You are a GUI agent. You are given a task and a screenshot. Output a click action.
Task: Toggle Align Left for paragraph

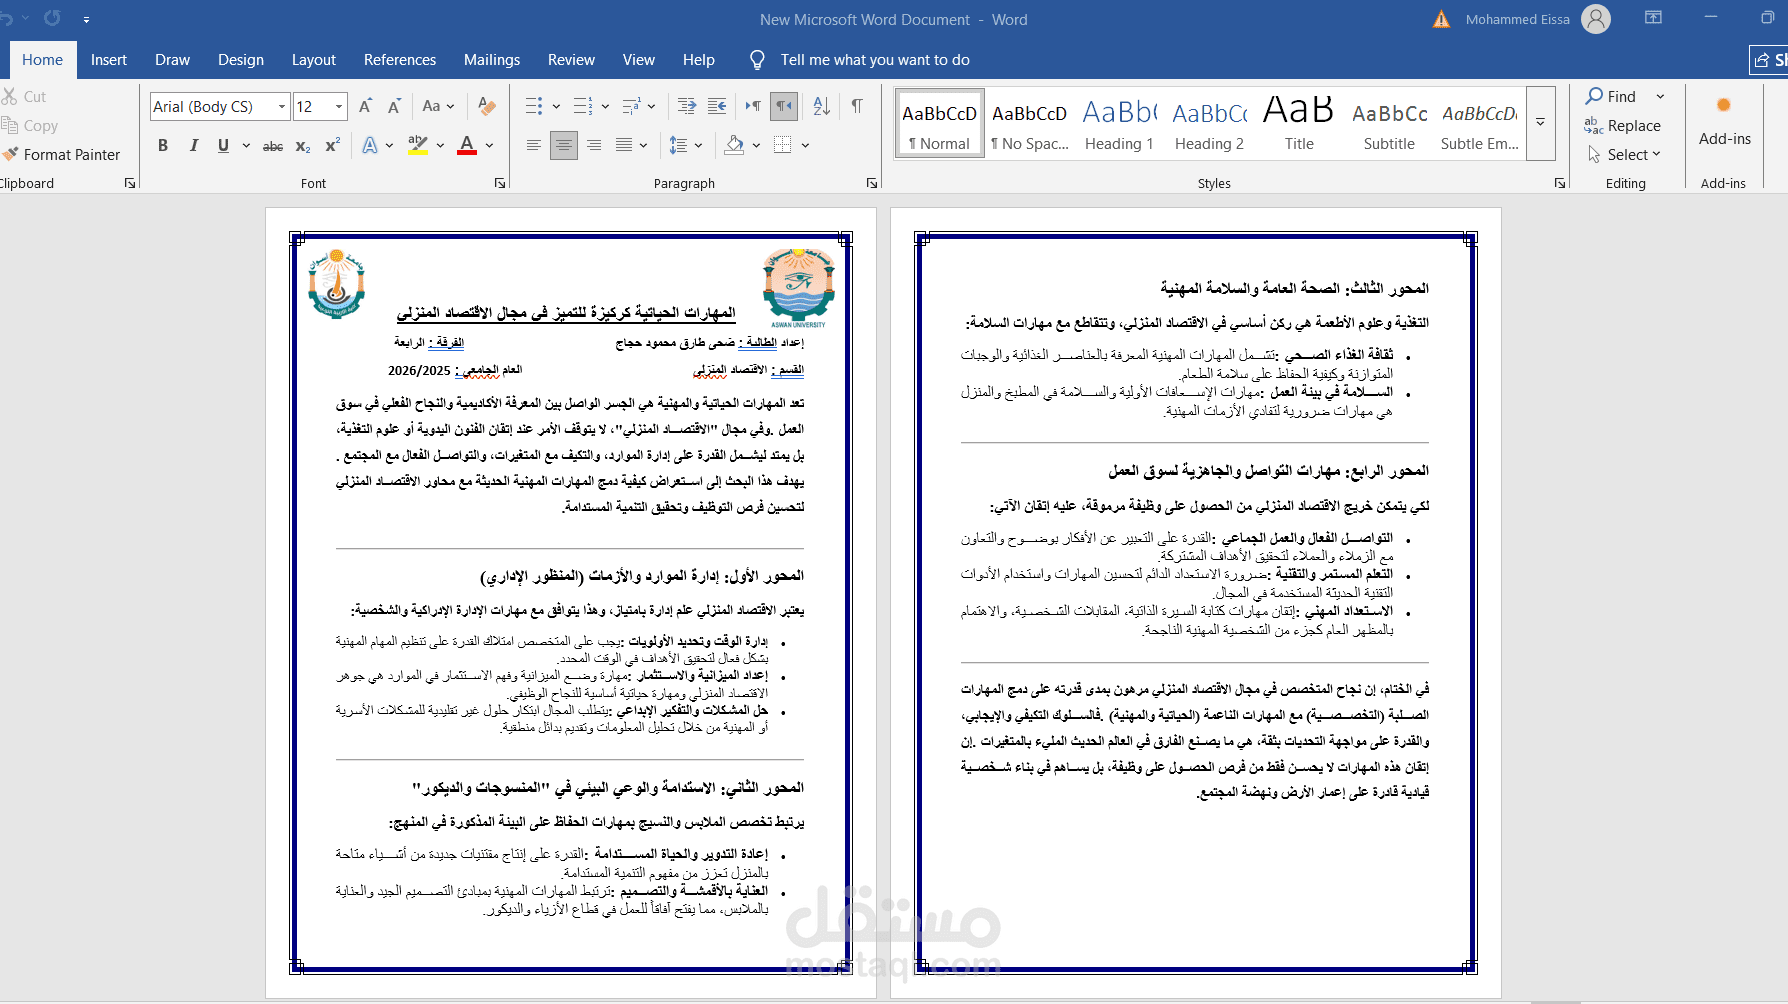pyautogui.click(x=534, y=145)
